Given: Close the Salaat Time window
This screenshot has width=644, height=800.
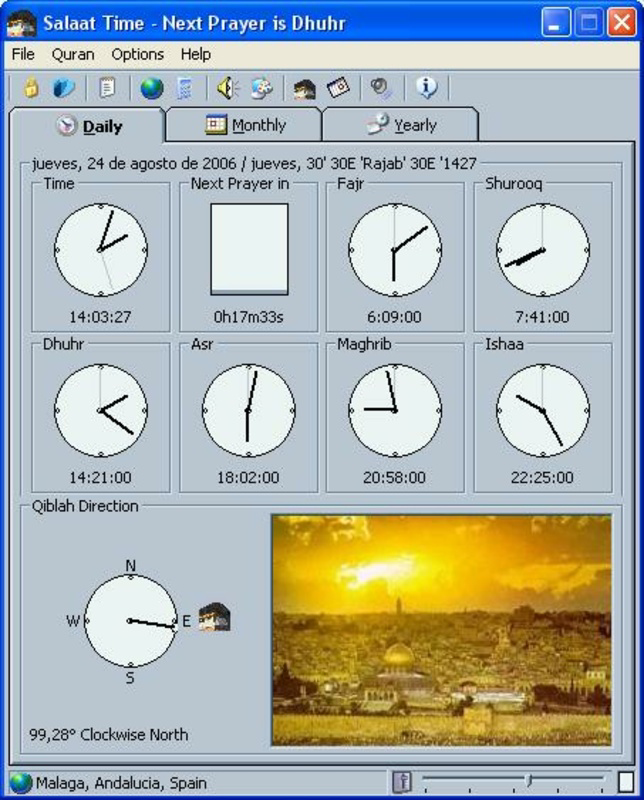Looking at the screenshot, I should click(622, 23).
